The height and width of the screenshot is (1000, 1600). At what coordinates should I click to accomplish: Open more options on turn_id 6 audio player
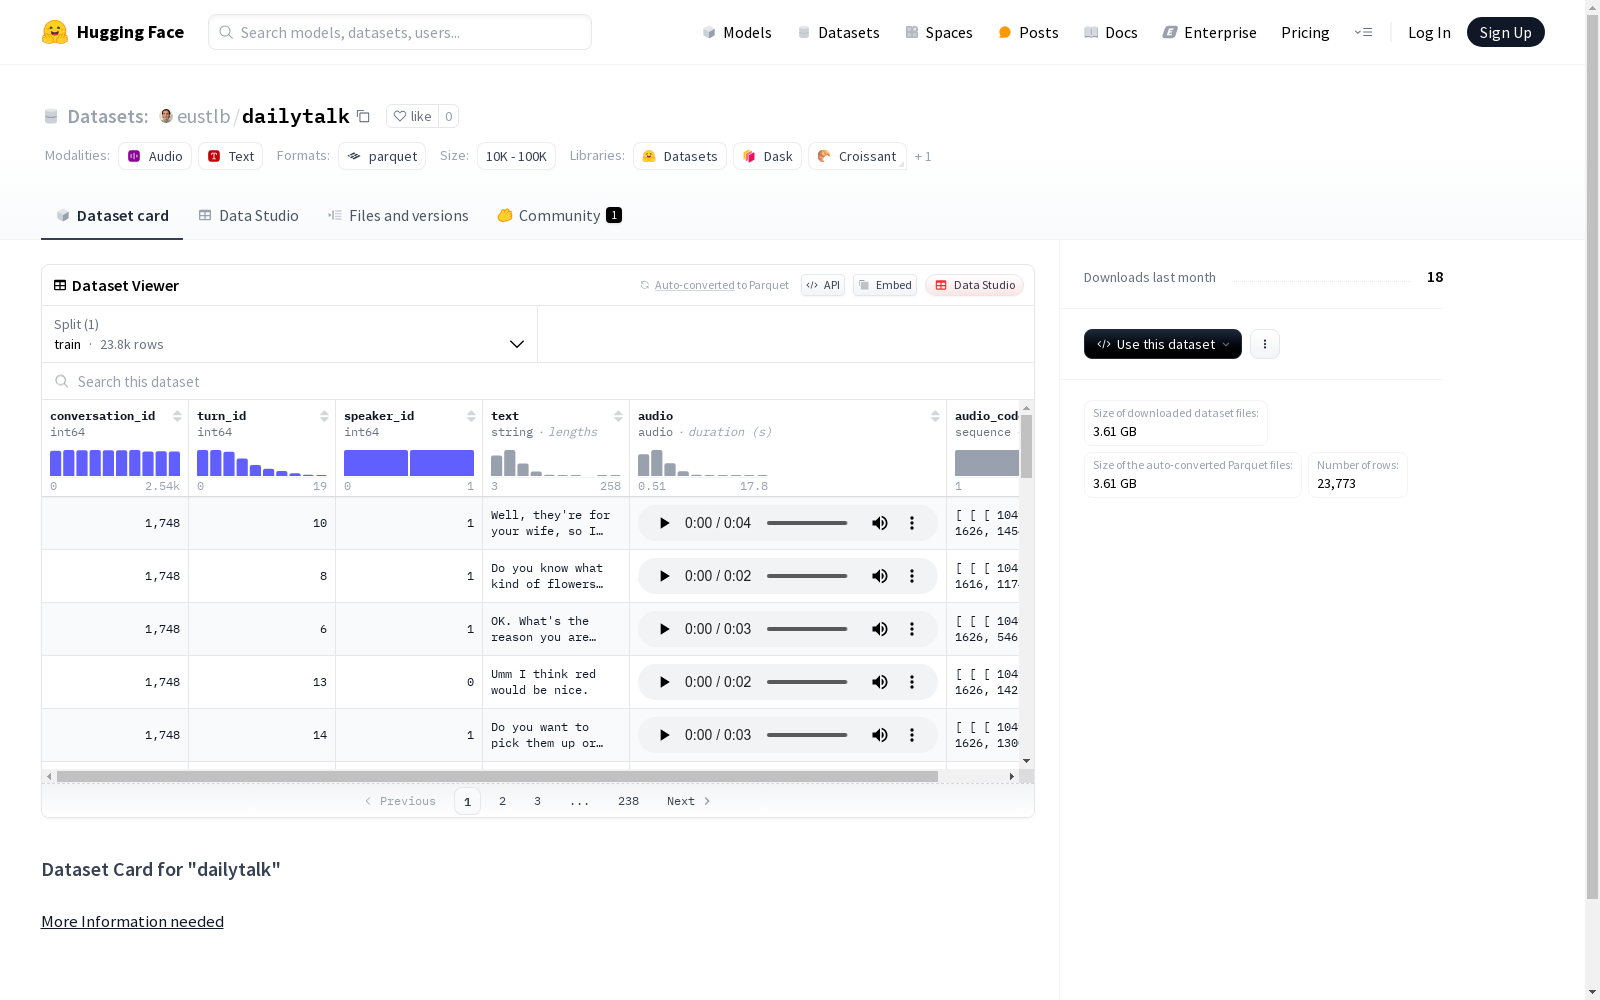click(912, 629)
